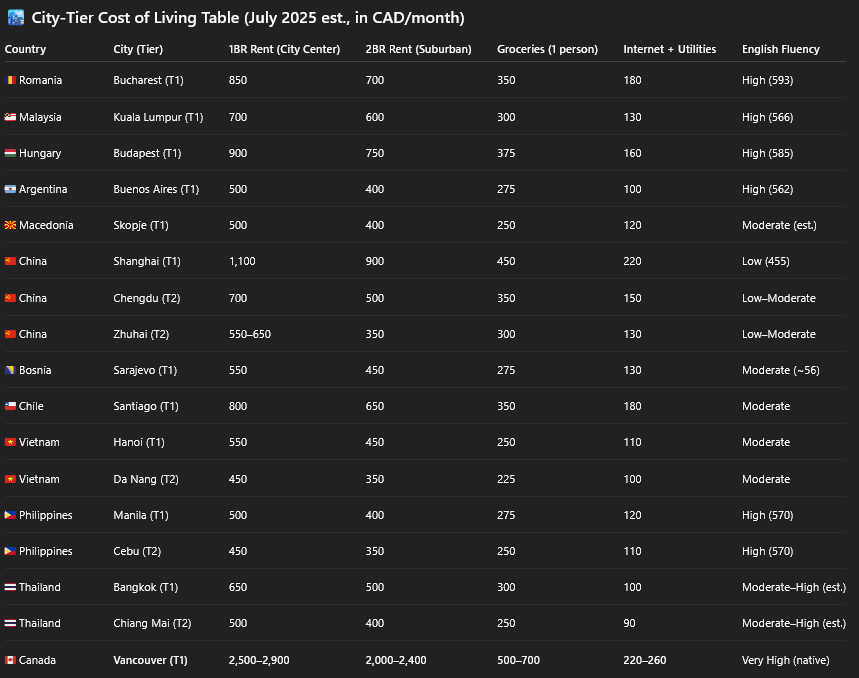Click the Macedonia flag icon
859x678 pixels.
click(10, 225)
